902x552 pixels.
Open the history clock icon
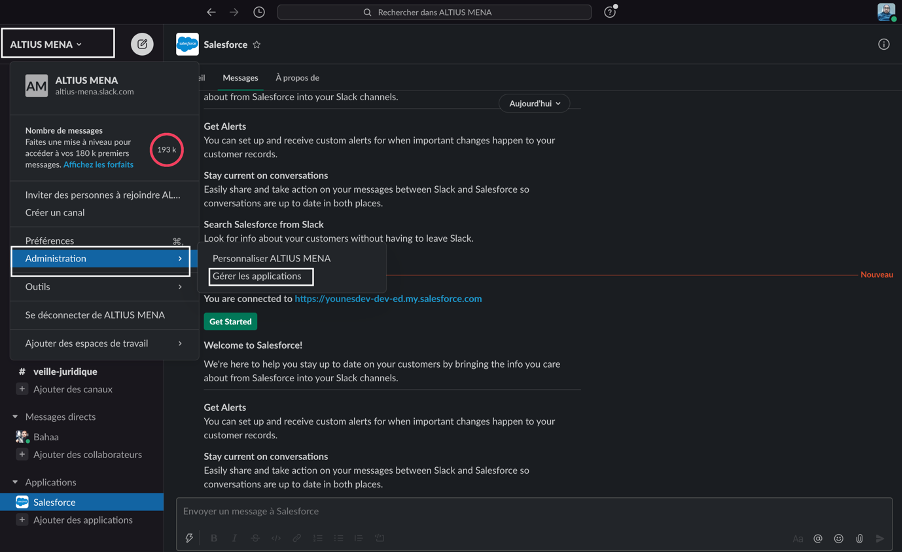click(x=259, y=12)
